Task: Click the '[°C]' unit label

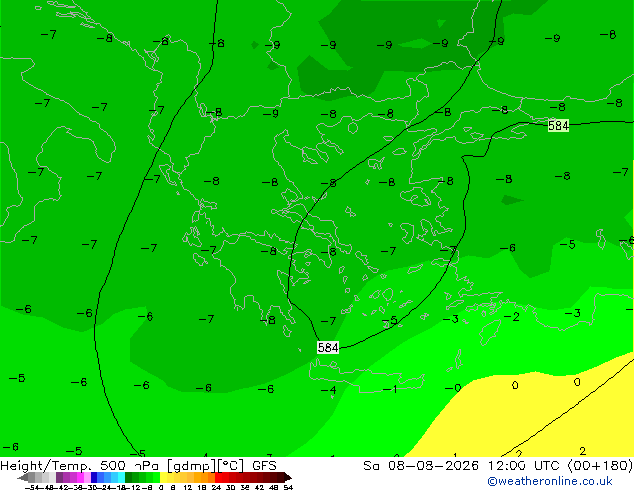Action: tap(231, 466)
